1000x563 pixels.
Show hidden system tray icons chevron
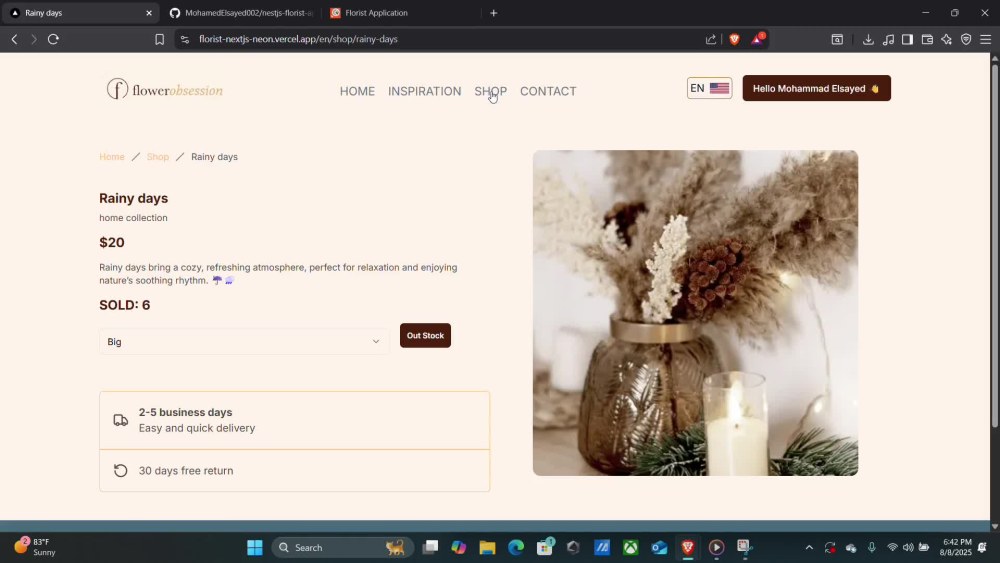click(x=809, y=547)
